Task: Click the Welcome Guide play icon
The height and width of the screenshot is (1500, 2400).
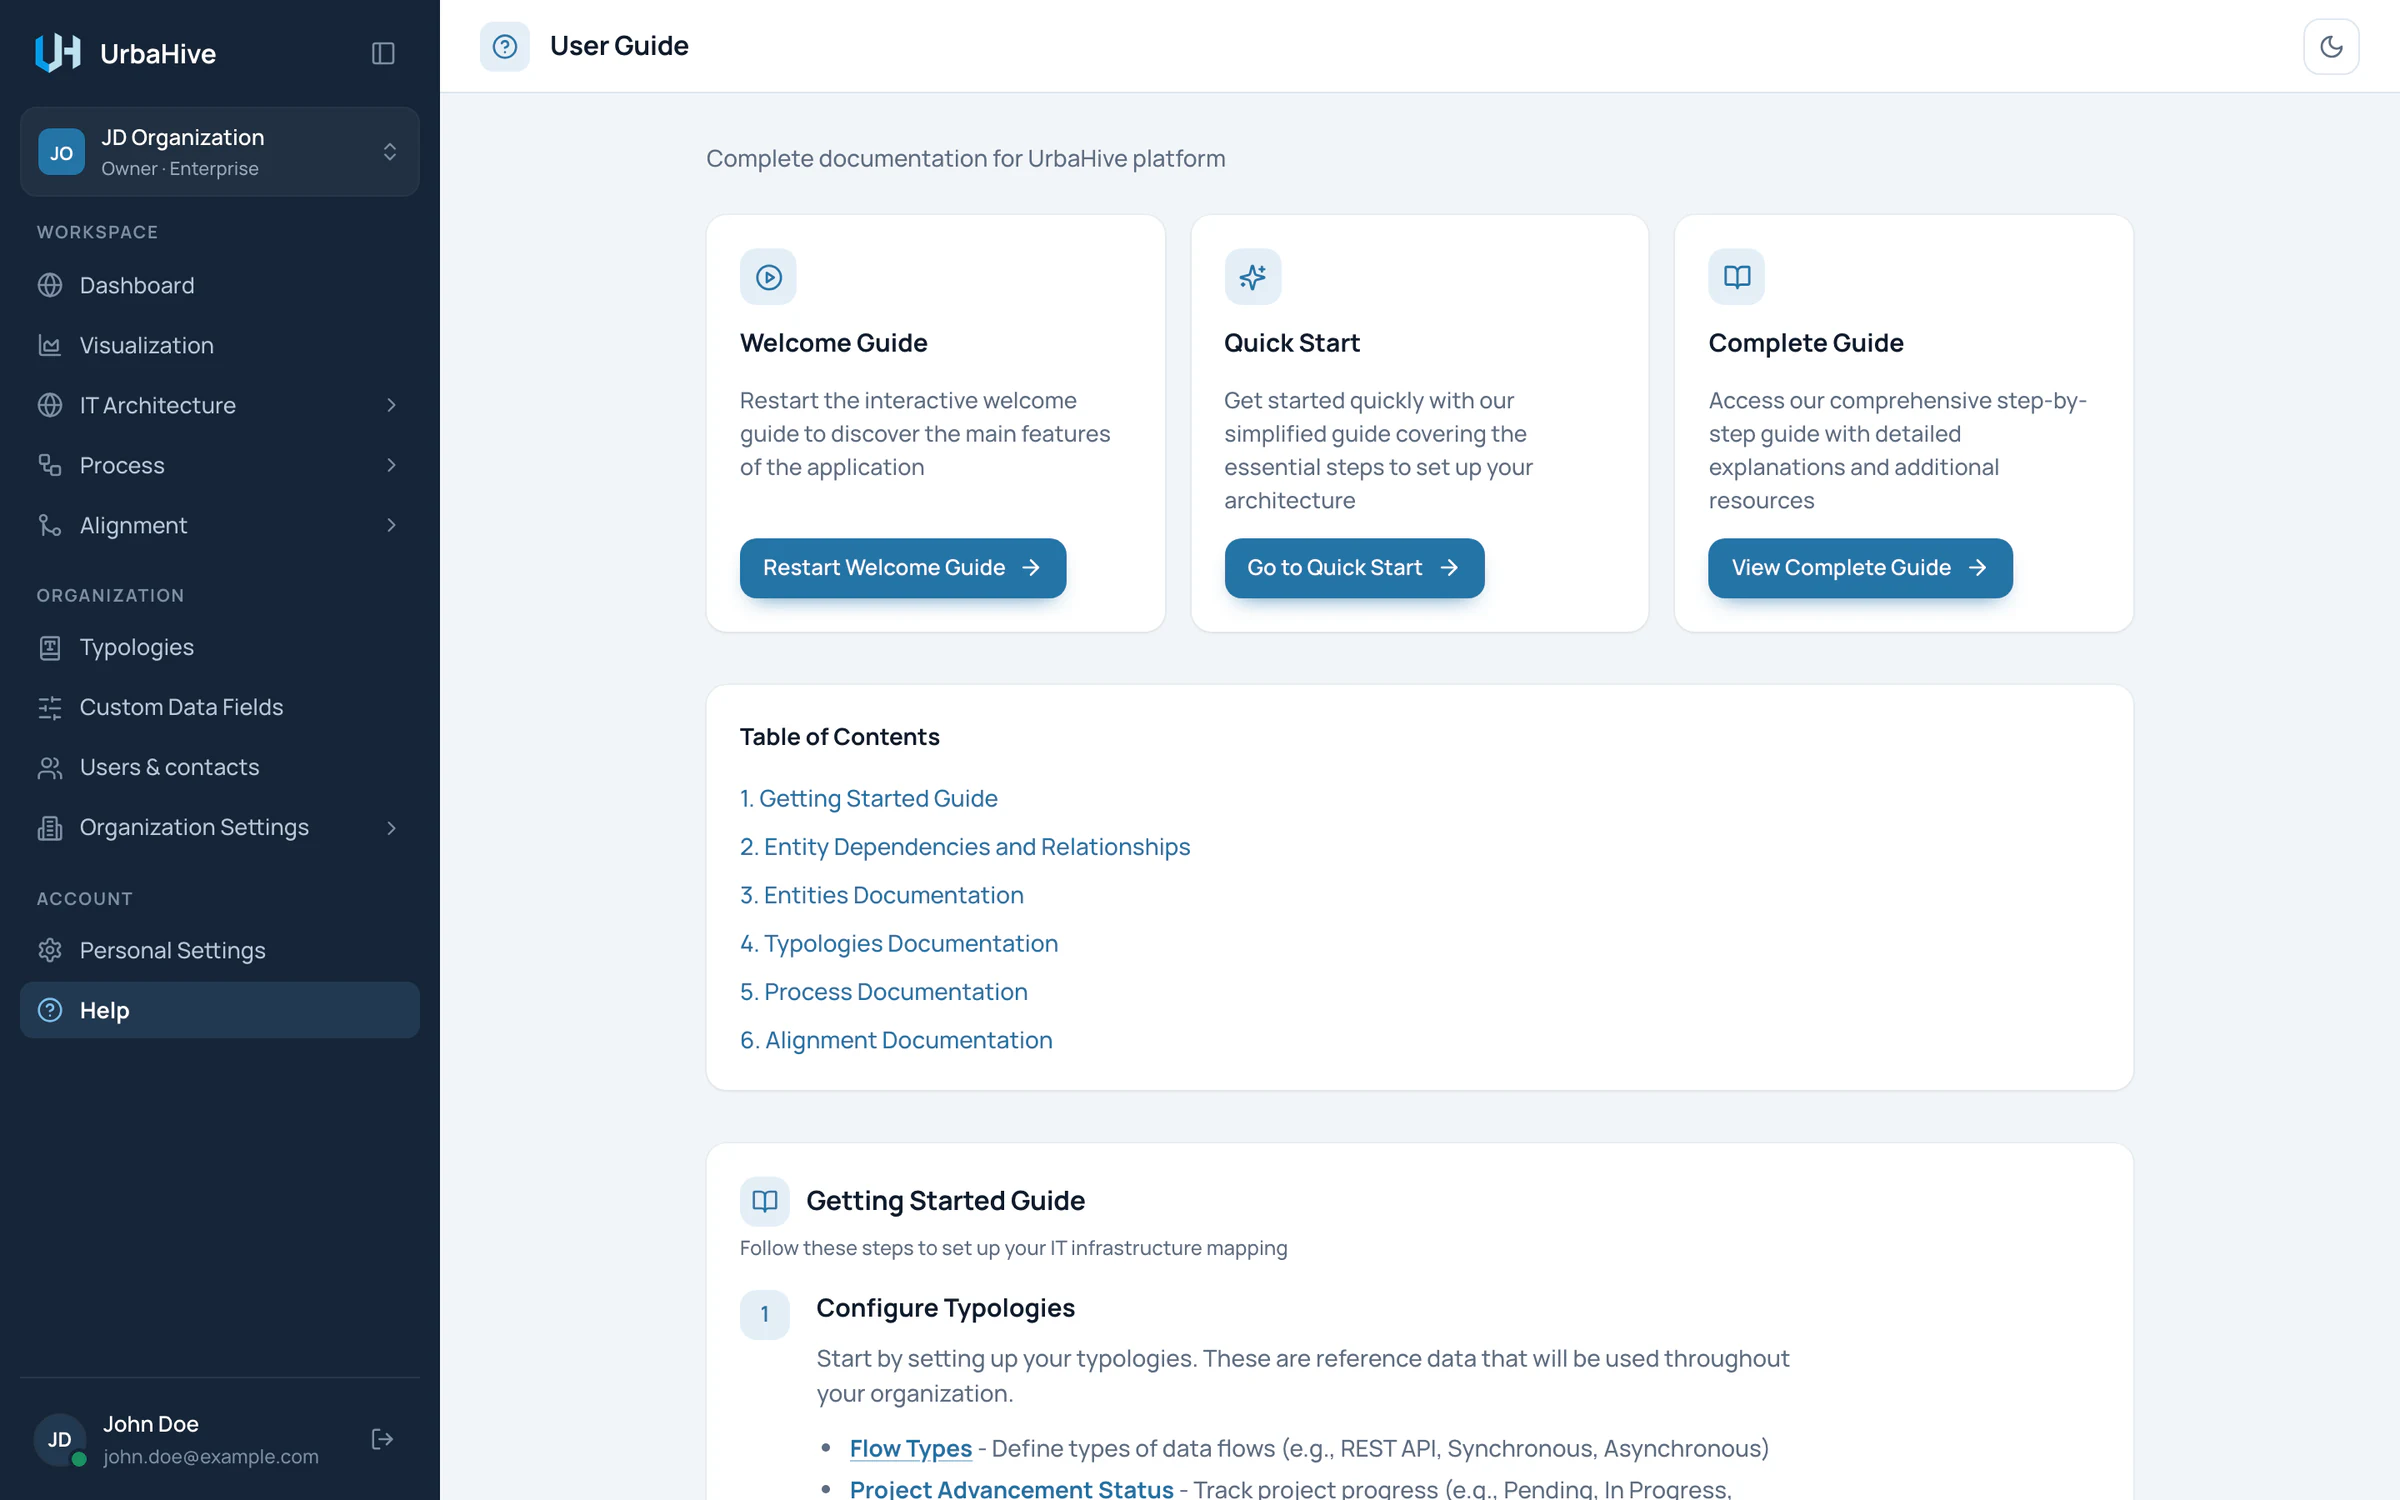Action: click(768, 277)
